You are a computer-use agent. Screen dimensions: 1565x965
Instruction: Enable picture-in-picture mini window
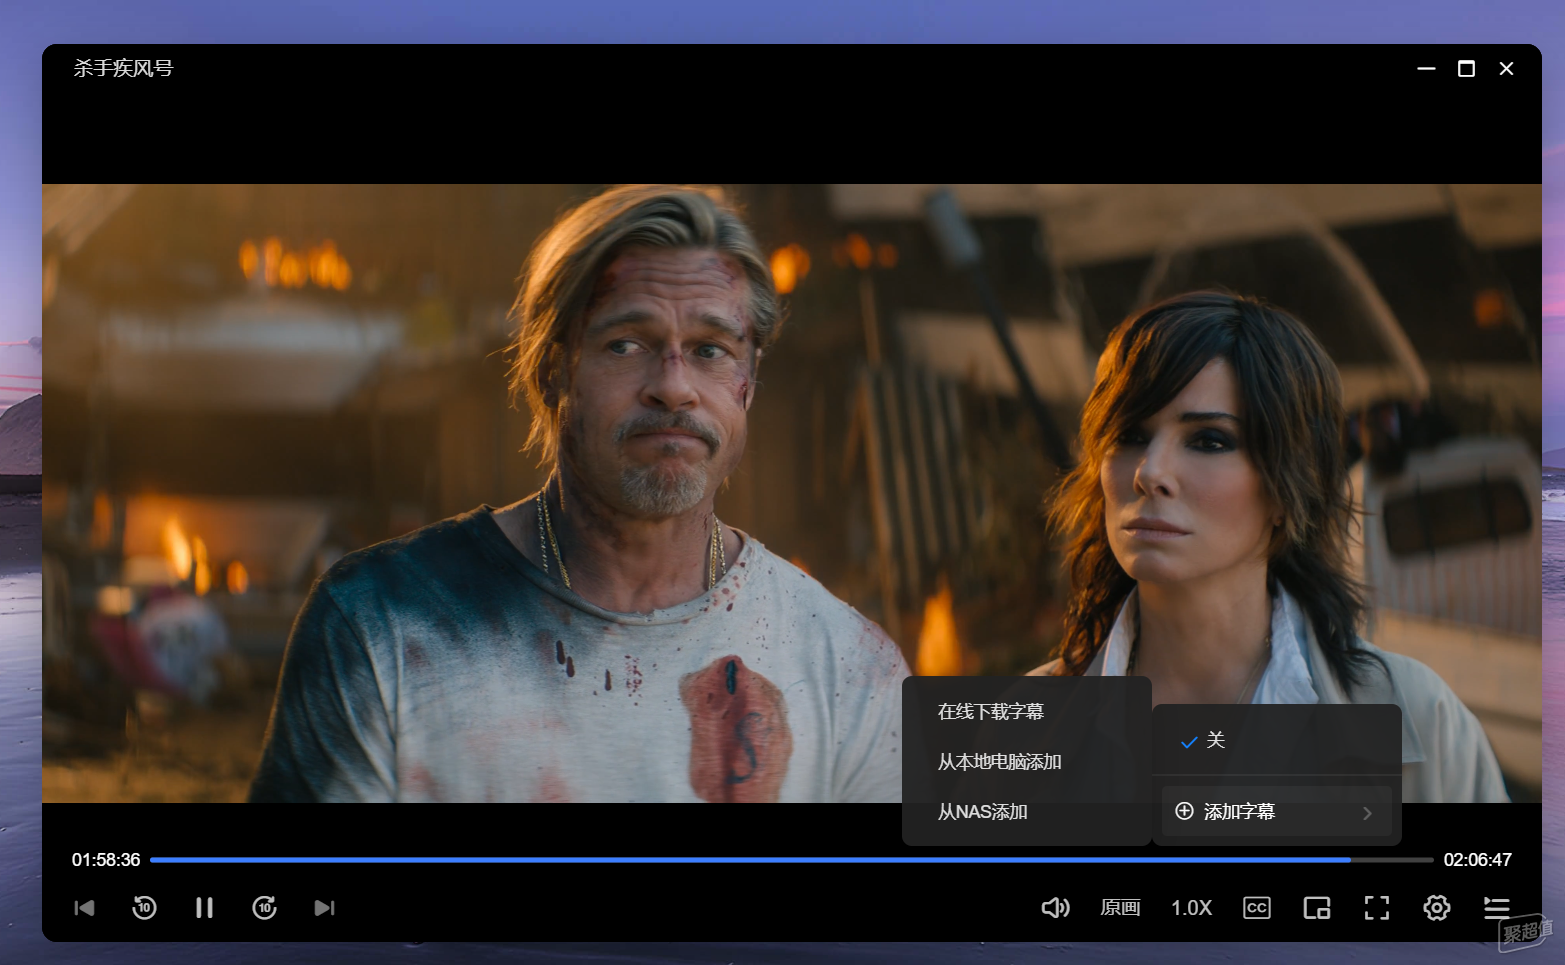click(1317, 908)
